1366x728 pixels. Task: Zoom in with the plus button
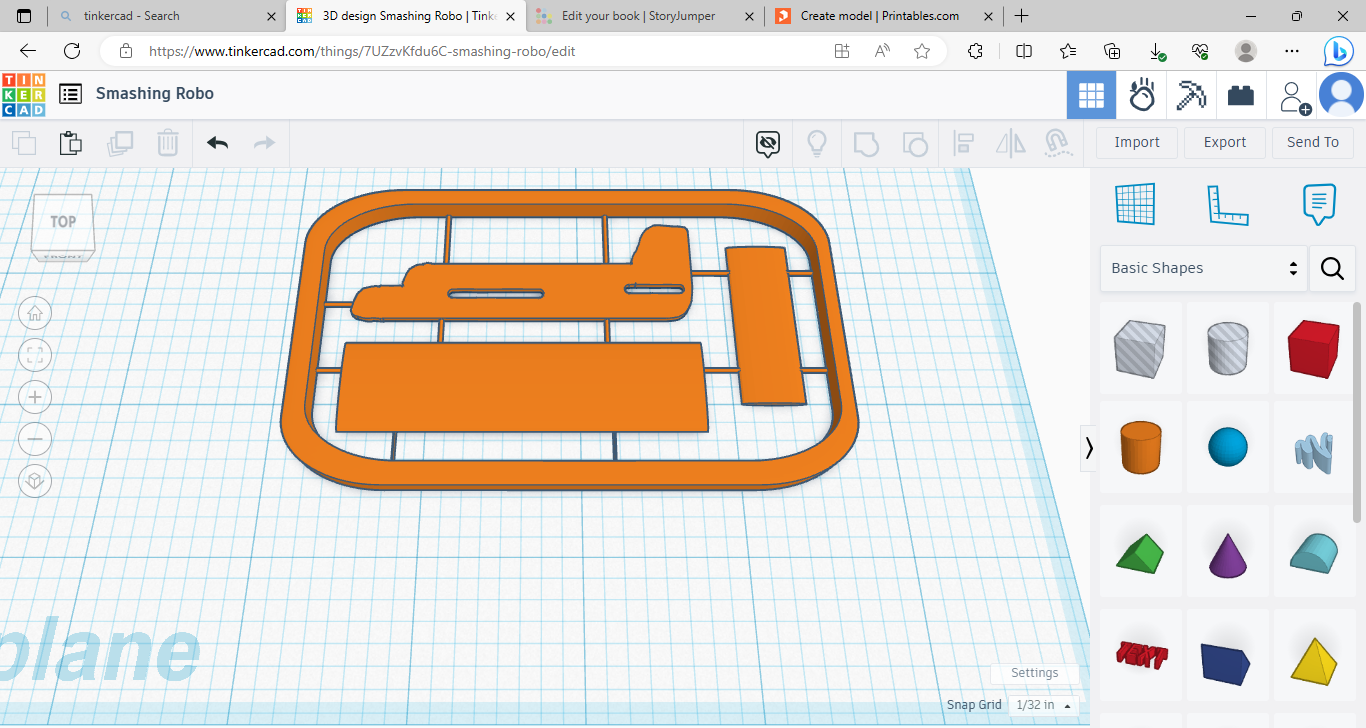click(35, 397)
